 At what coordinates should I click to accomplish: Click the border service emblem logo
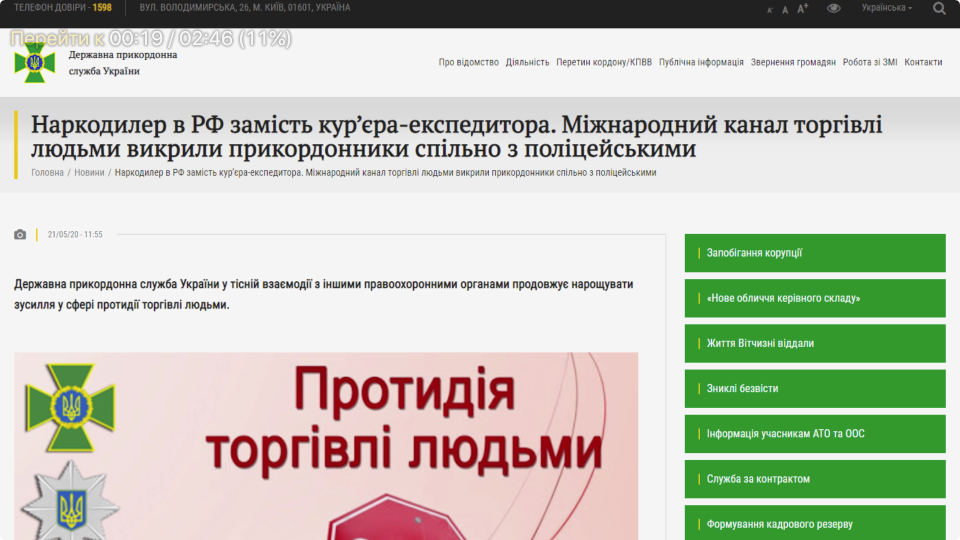tap(35, 62)
